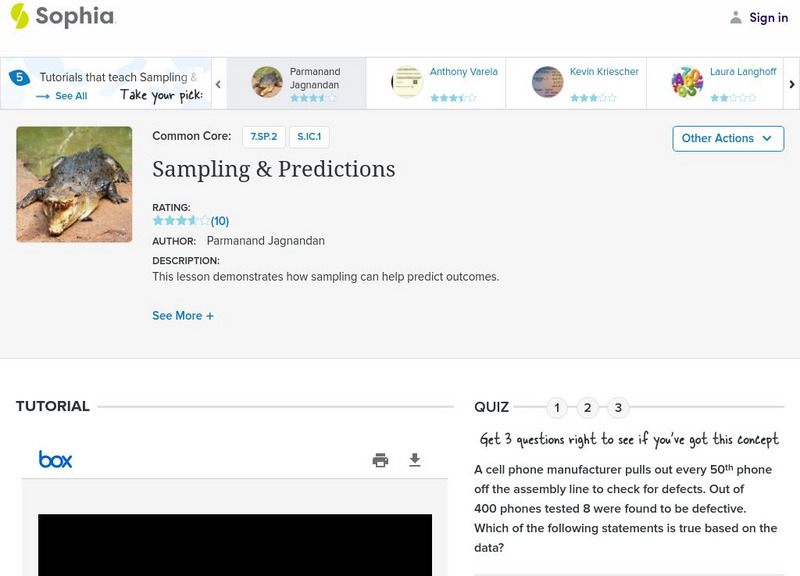Click the crocodile lesson thumbnail
Viewport: 800px width, 576px height.
pos(74,184)
